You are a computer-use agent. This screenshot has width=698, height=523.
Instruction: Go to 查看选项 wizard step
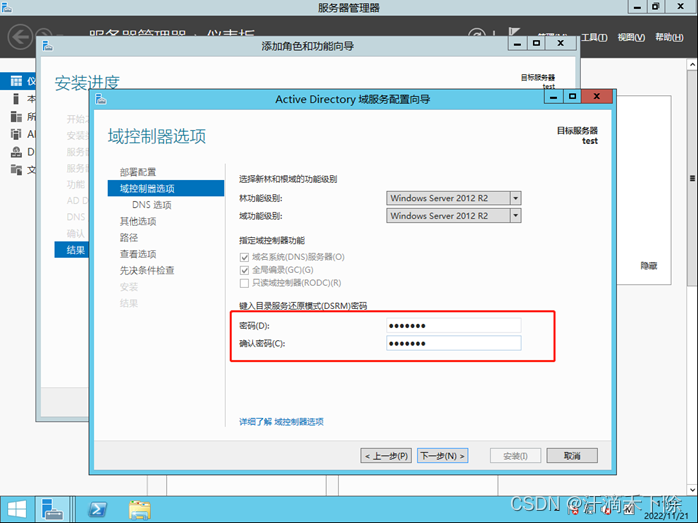[138, 254]
